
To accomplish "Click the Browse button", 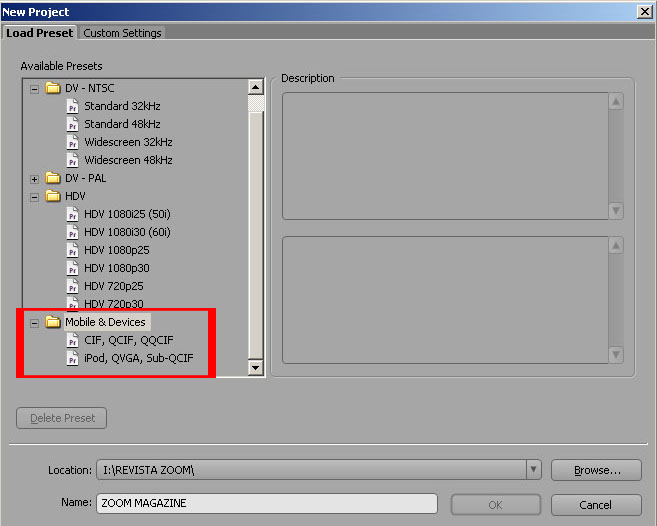I will point(595,470).
